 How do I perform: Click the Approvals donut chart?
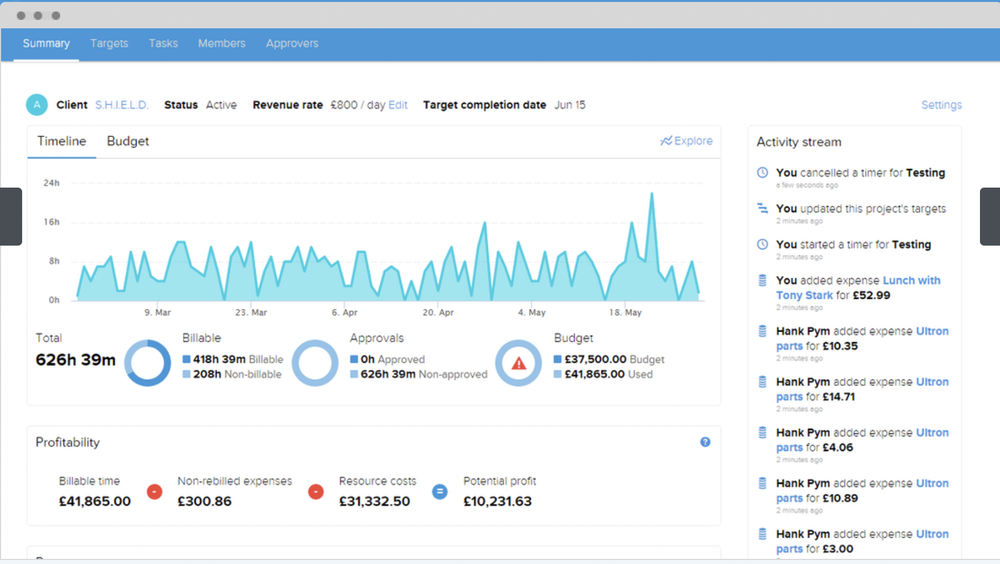[x=315, y=363]
